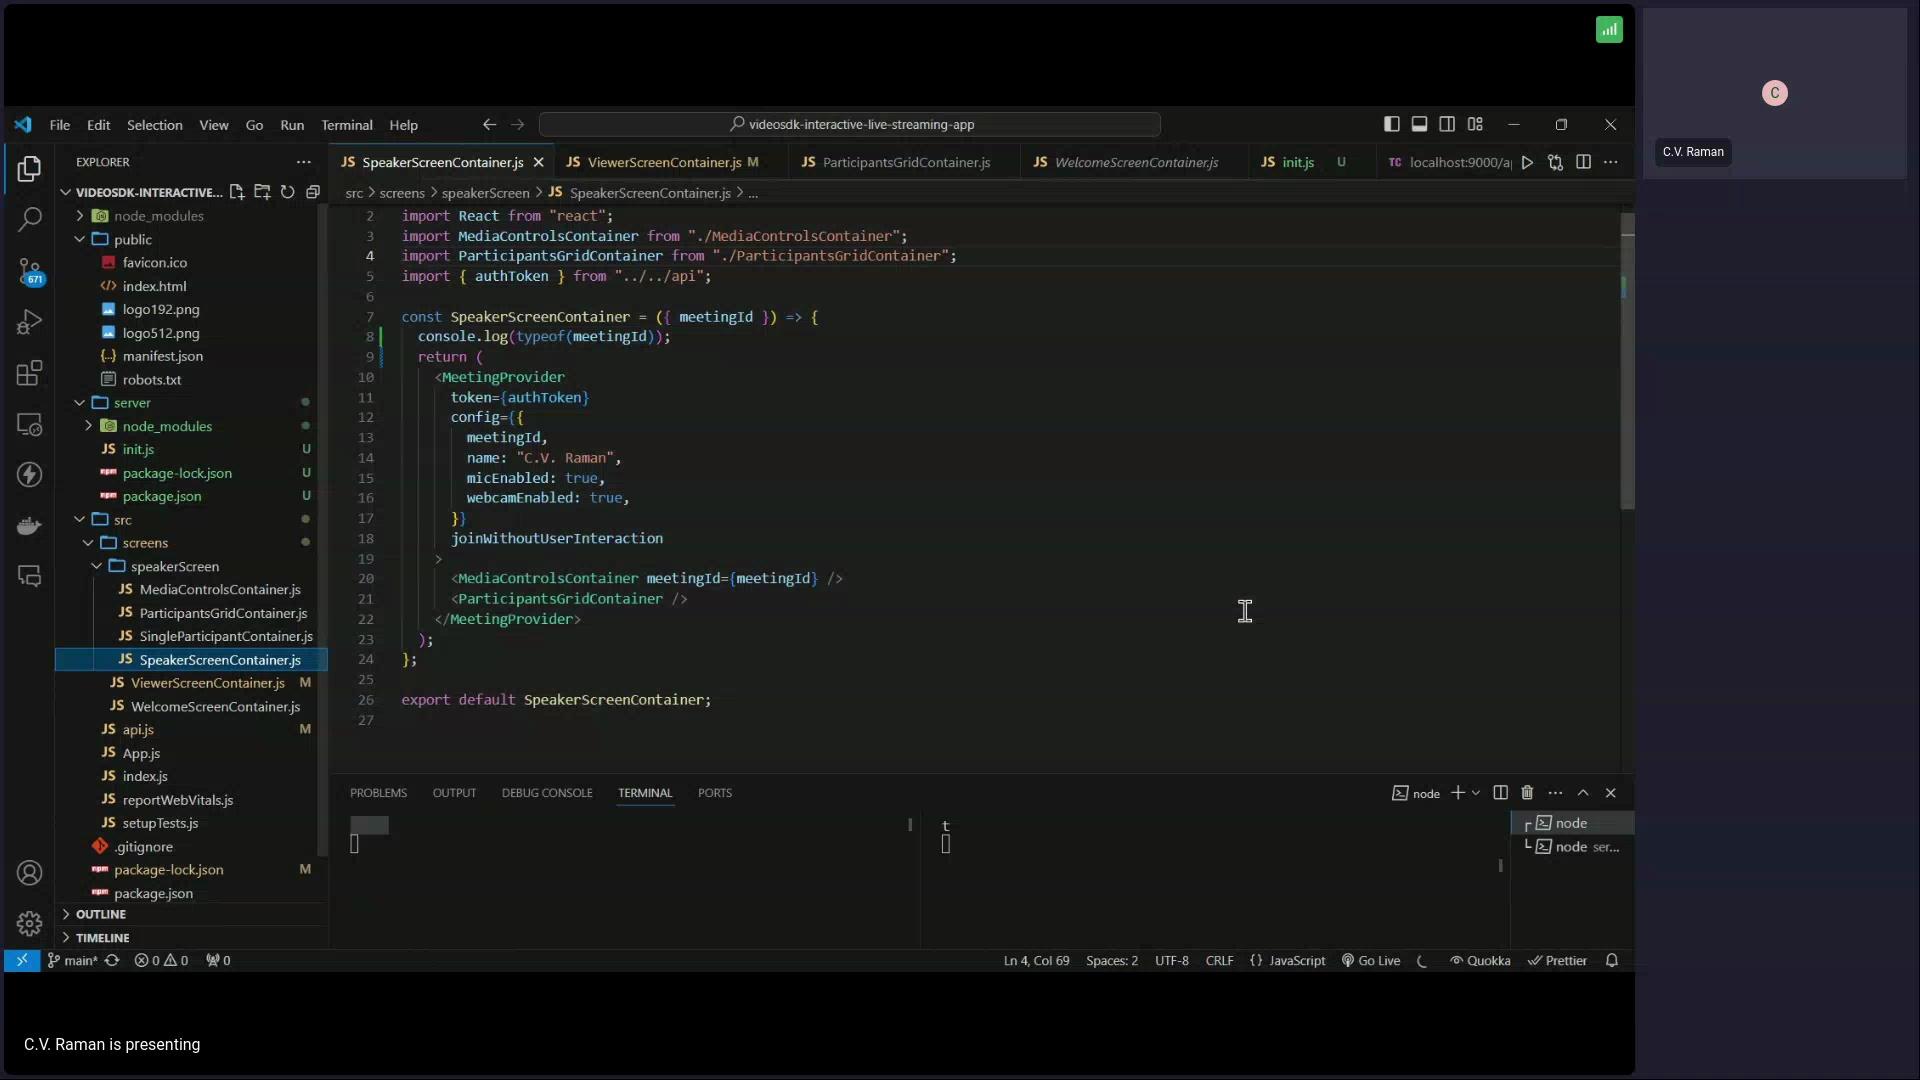Open MediaControlsContainer.js in file tree
Screen dimensions: 1920x1080
220,590
